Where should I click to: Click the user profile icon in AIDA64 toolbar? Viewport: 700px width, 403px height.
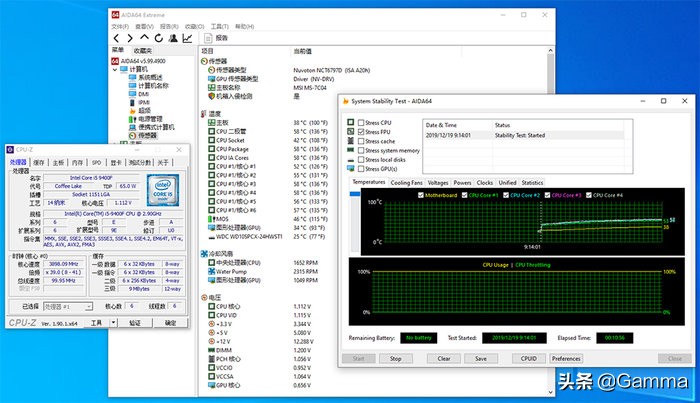[172, 38]
